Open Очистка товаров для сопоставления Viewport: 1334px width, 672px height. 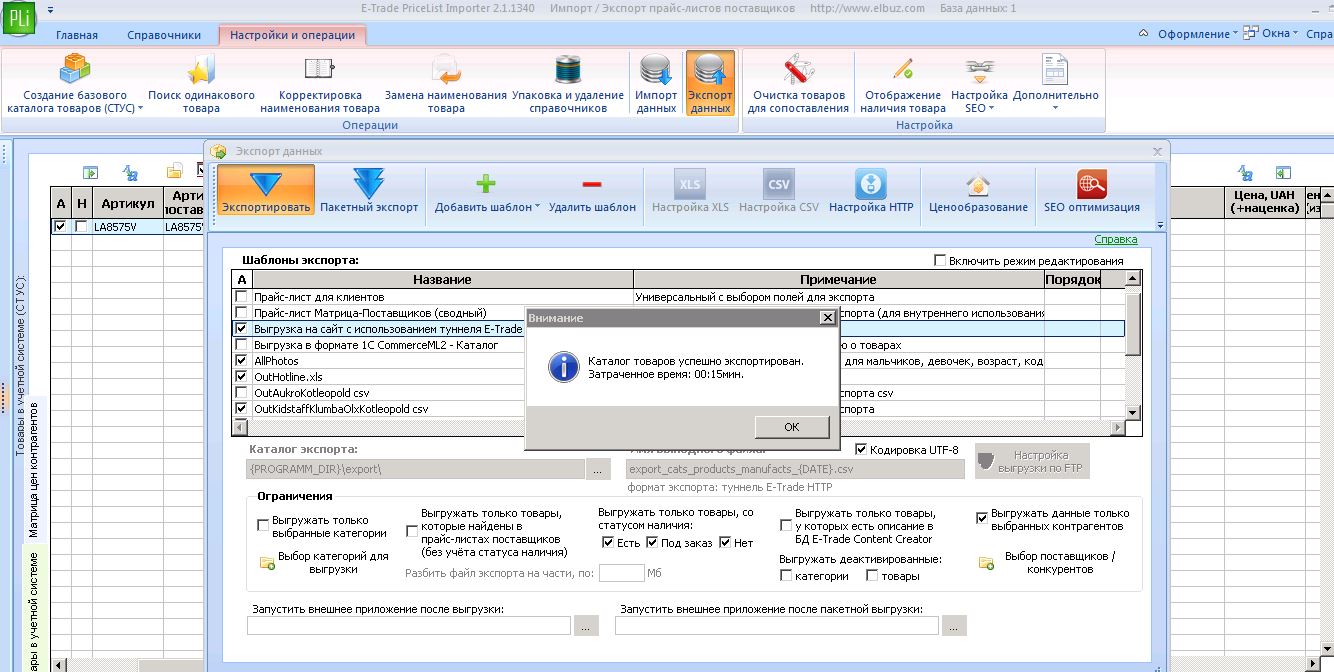tap(798, 84)
